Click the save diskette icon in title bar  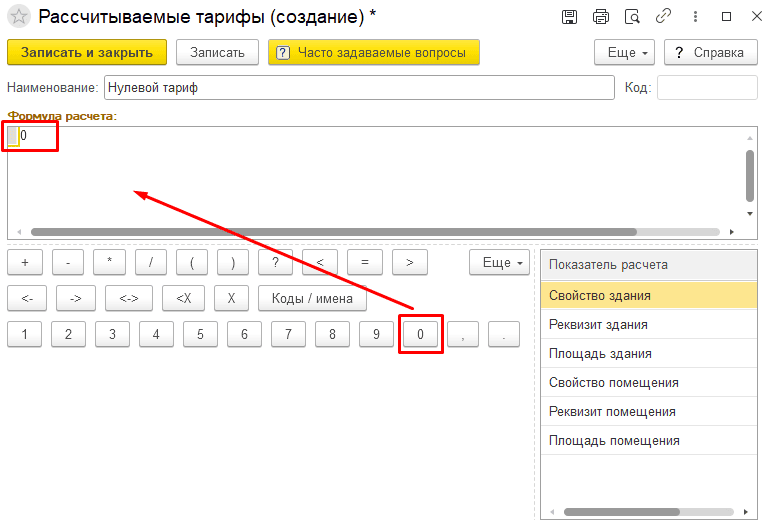pos(569,17)
